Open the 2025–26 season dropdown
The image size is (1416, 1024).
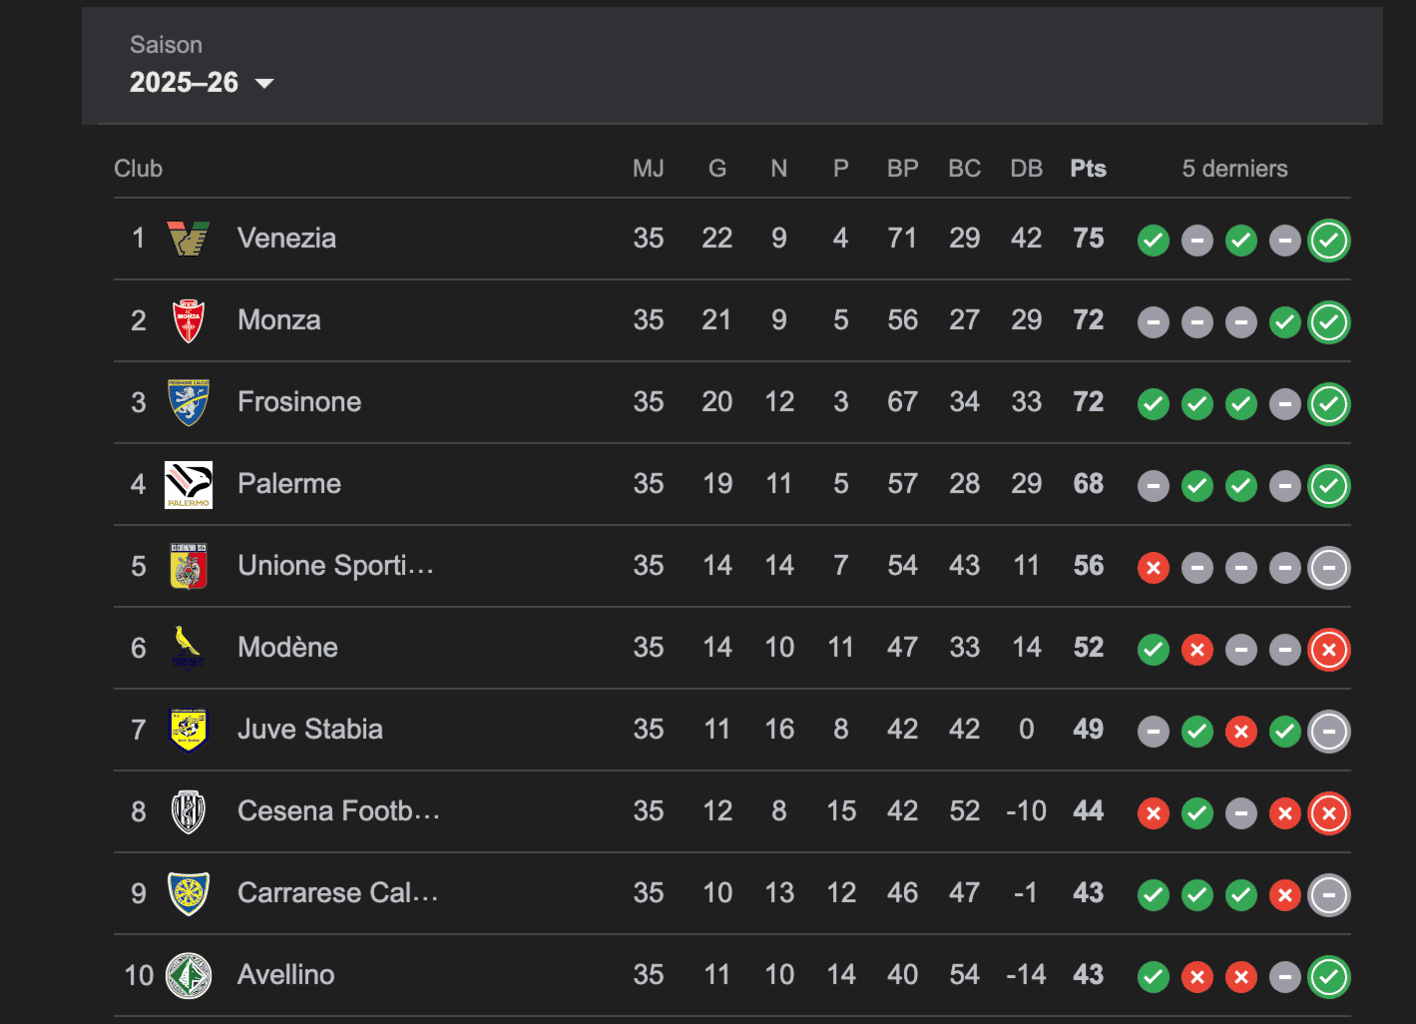202,82
